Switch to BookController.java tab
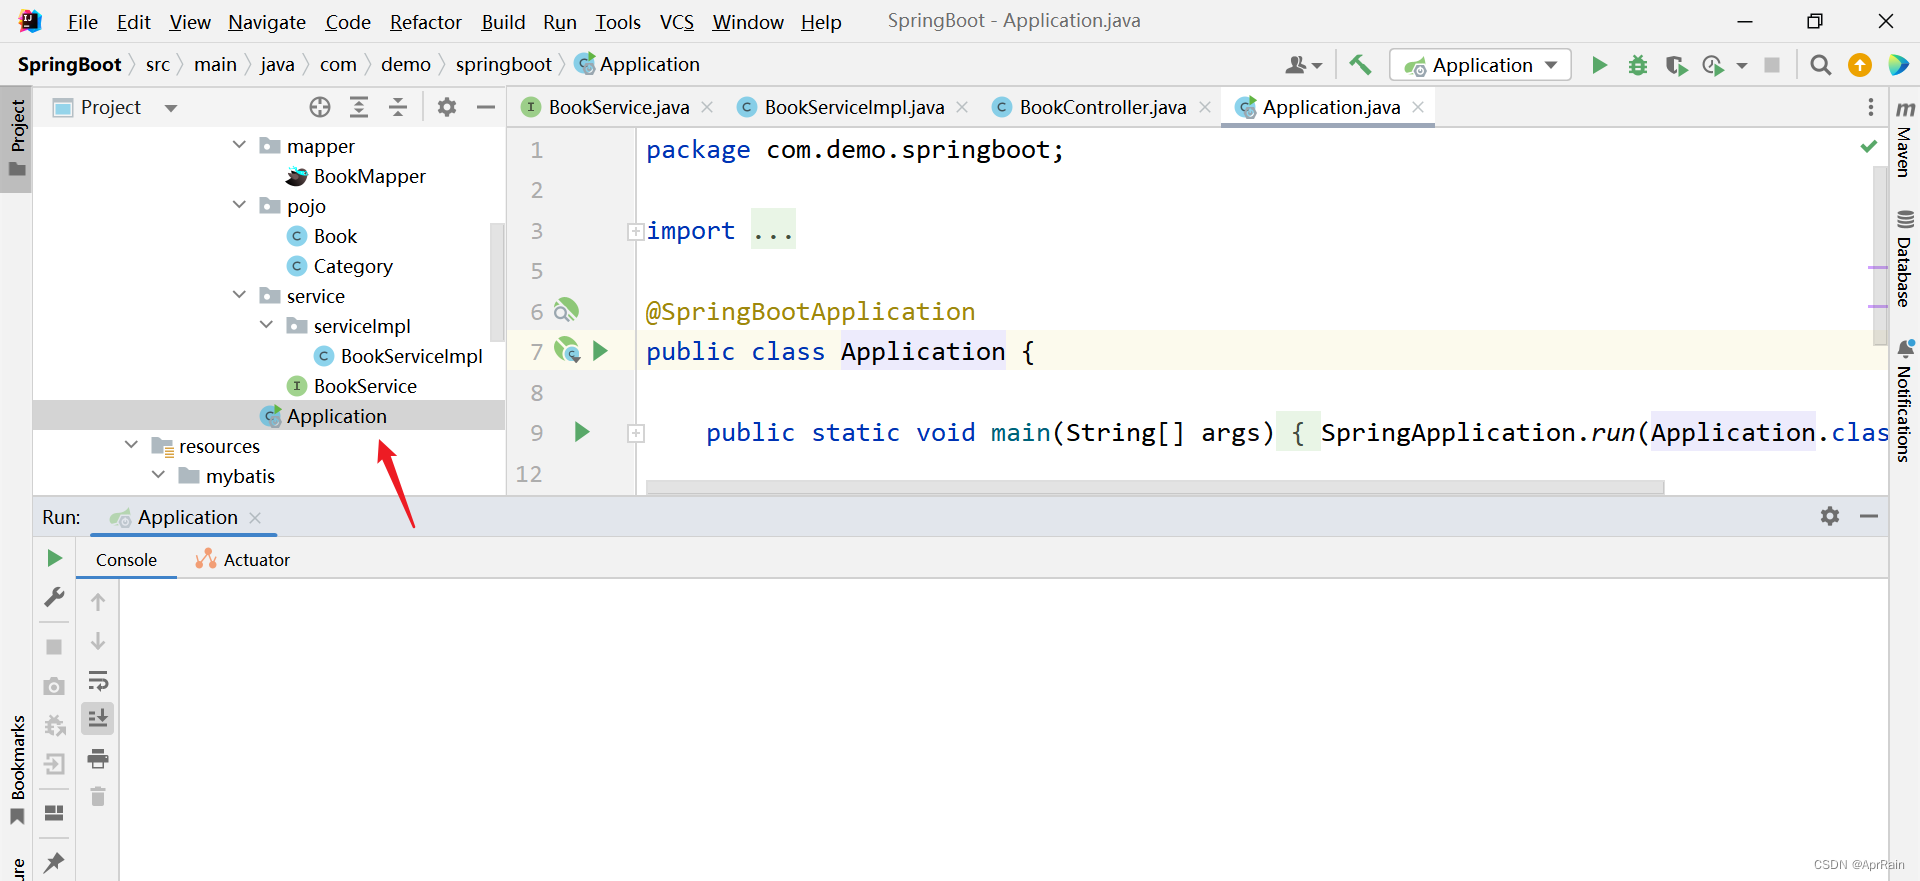 point(1102,107)
